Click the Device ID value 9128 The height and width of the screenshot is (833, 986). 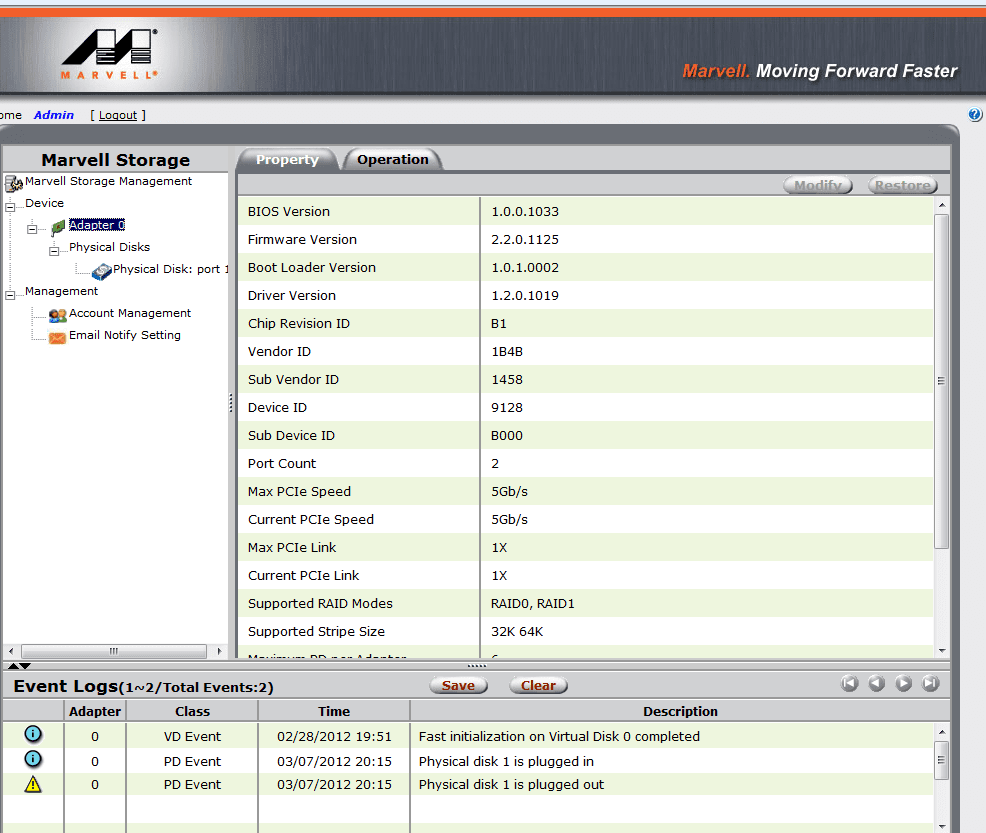click(507, 407)
